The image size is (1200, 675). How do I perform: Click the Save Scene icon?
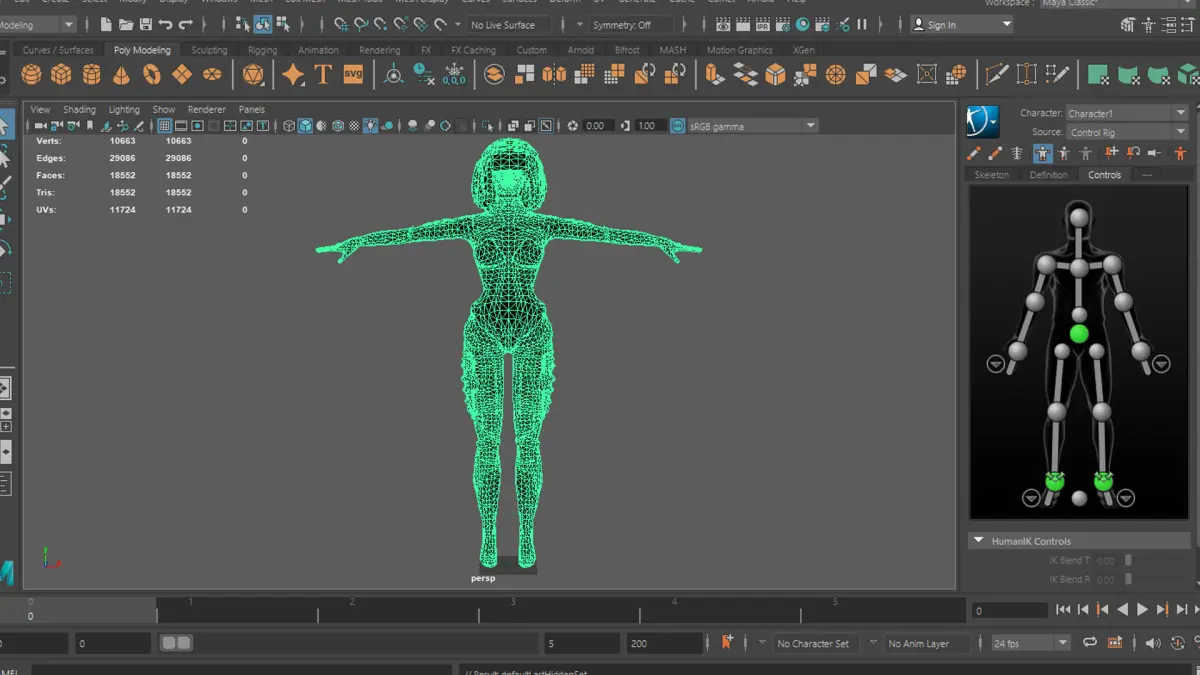coord(145,24)
